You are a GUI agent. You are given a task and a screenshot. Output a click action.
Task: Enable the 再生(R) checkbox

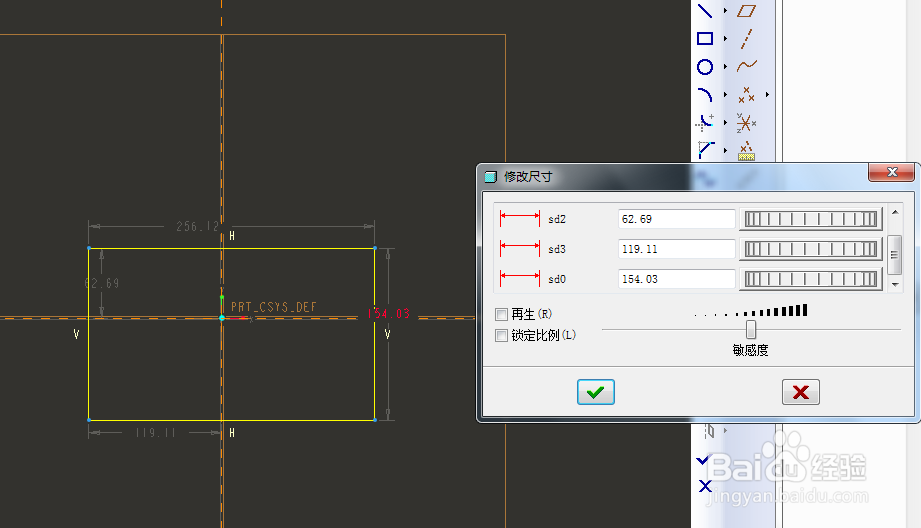pos(501,315)
